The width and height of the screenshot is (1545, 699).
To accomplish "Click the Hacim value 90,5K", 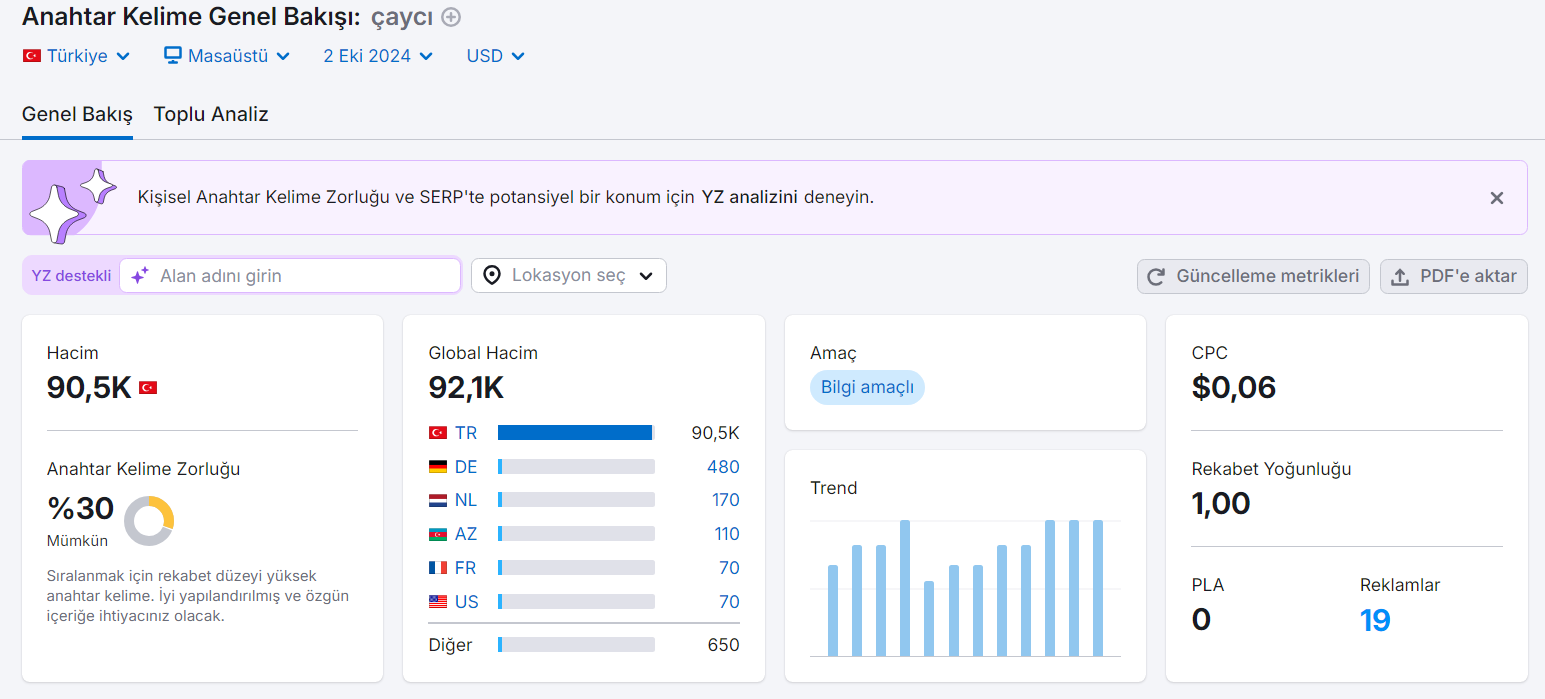I will coord(89,387).
